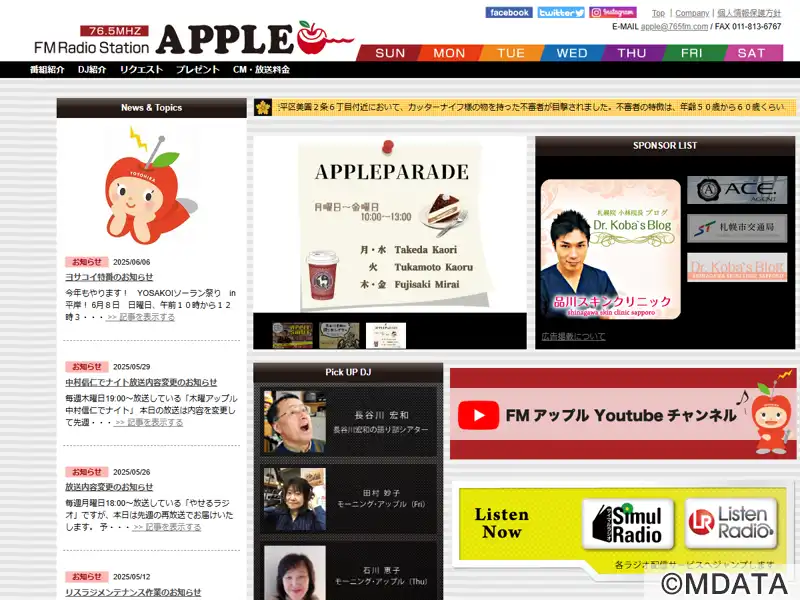Click the Top link in header
Screen dimensions: 800x600
tap(658, 13)
